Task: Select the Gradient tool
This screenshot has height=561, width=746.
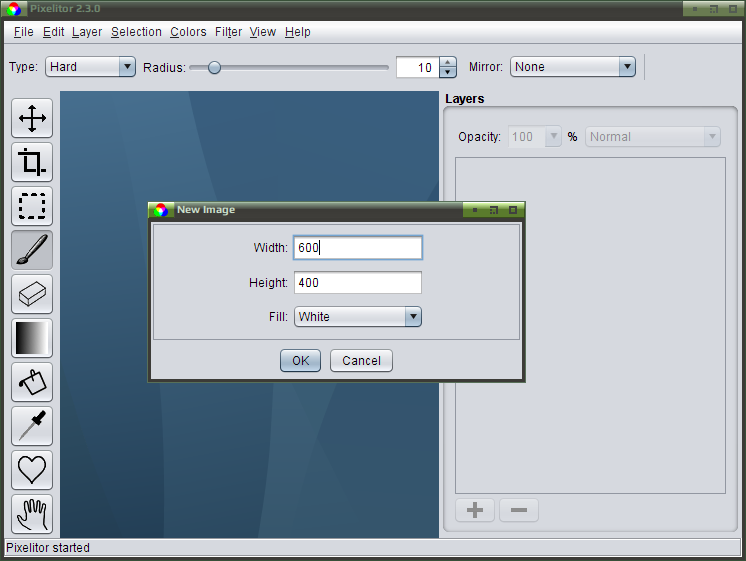Action: [32, 338]
